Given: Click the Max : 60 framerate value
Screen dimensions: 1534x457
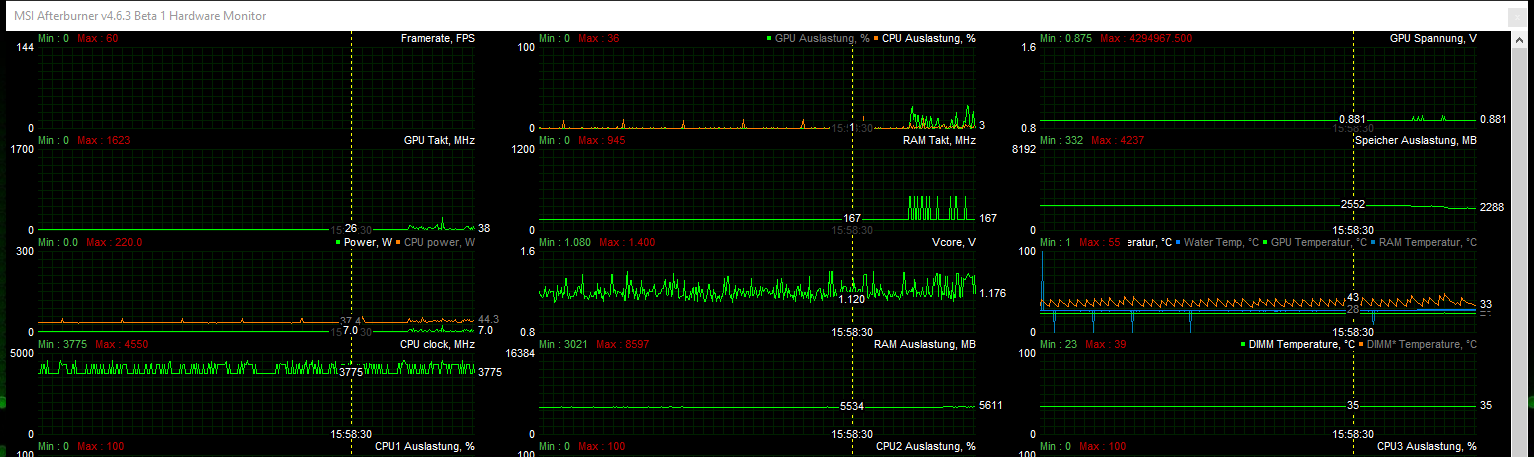Looking at the screenshot, I should [97, 38].
